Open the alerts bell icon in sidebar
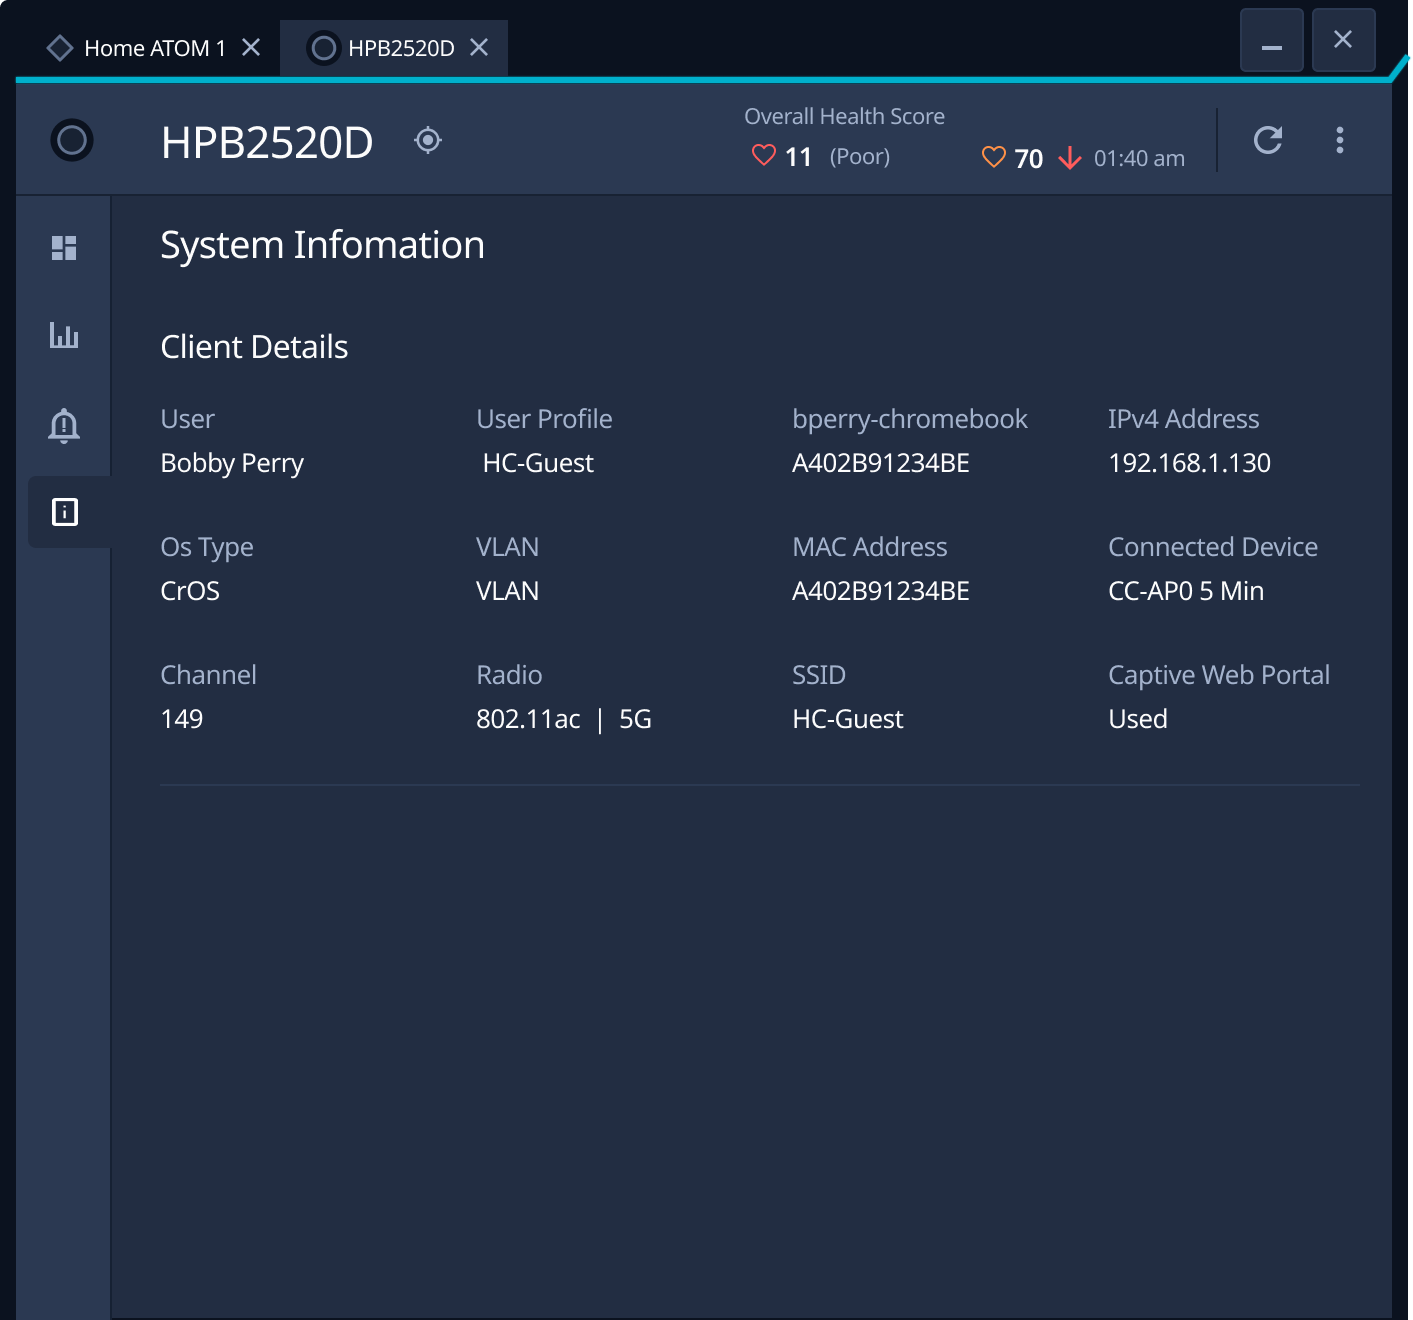 click(x=64, y=425)
